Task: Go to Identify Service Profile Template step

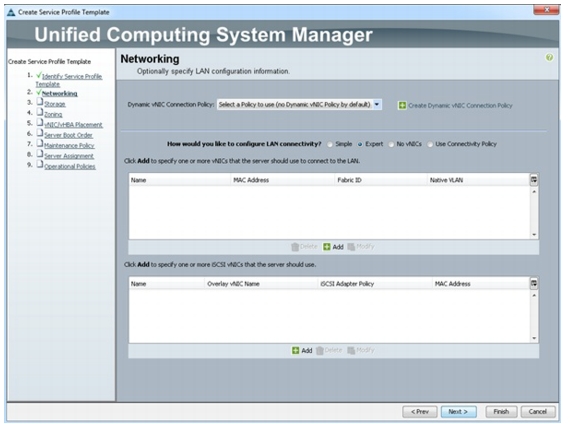Action: click(x=69, y=80)
